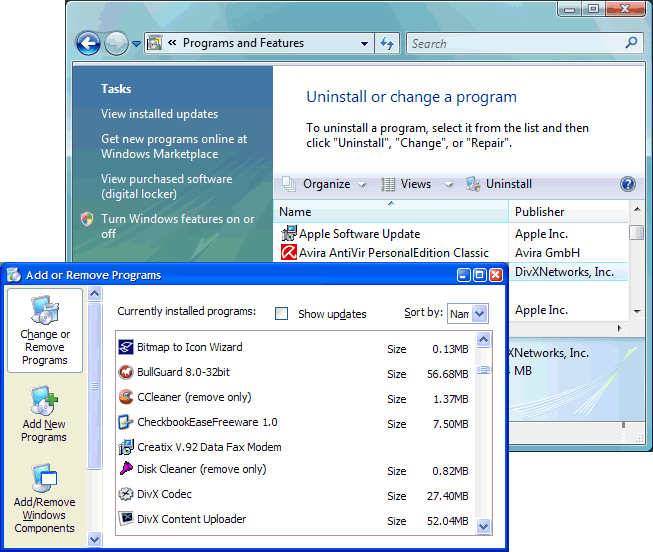The height and width of the screenshot is (552, 653).
Task: Click sidebar scroll-up arrow in Add or Remove Programs
Action: (x=95, y=294)
